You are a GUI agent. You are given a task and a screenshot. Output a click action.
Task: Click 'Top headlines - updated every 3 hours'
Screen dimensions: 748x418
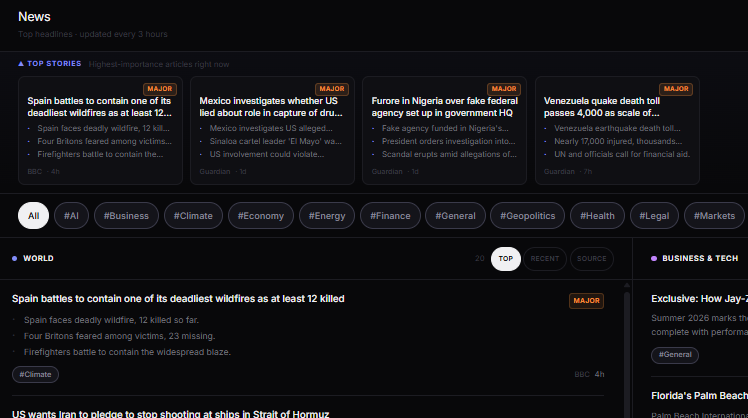93,34
